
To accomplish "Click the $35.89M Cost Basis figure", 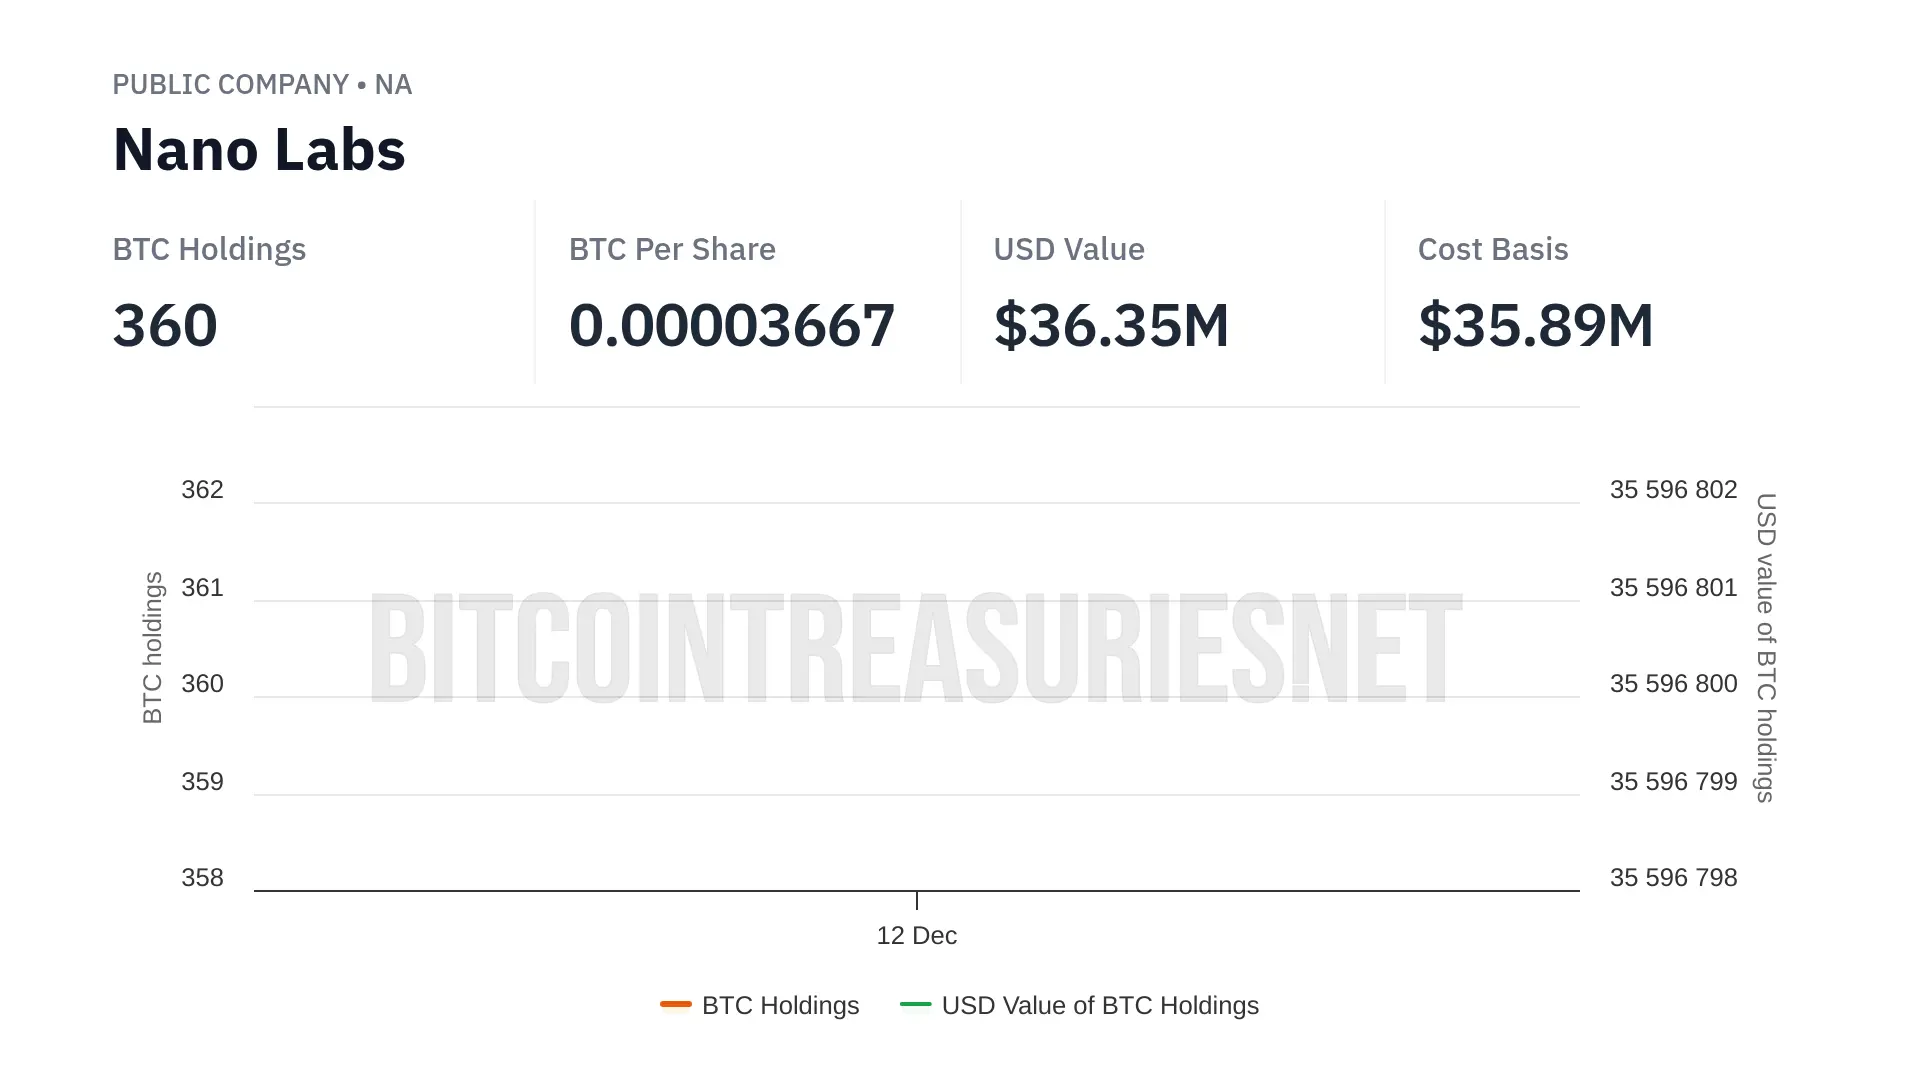I will (x=1535, y=326).
